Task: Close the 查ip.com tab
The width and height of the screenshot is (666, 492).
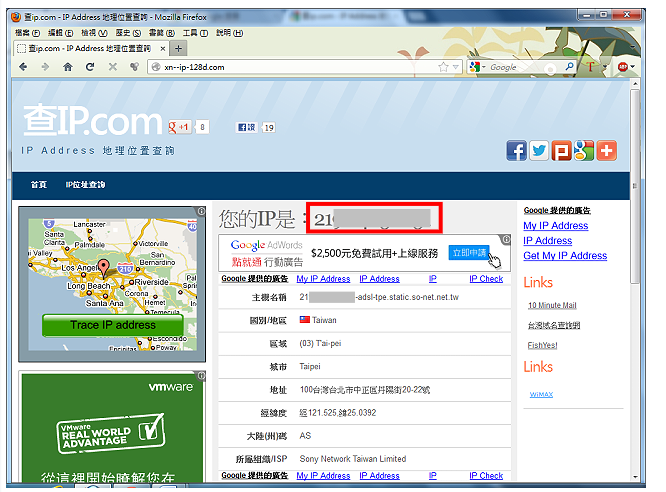Action: pyautogui.click(x=162, y=48)
